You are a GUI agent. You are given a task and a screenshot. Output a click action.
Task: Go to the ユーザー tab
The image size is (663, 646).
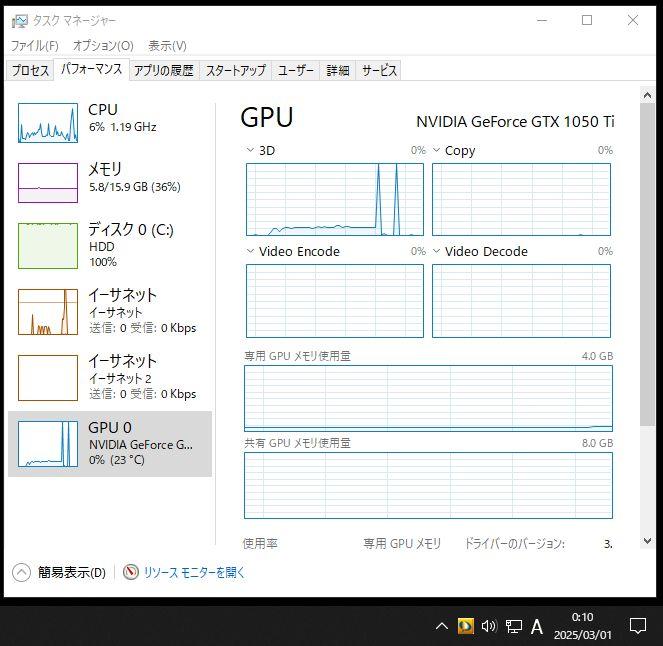point(296,70)
